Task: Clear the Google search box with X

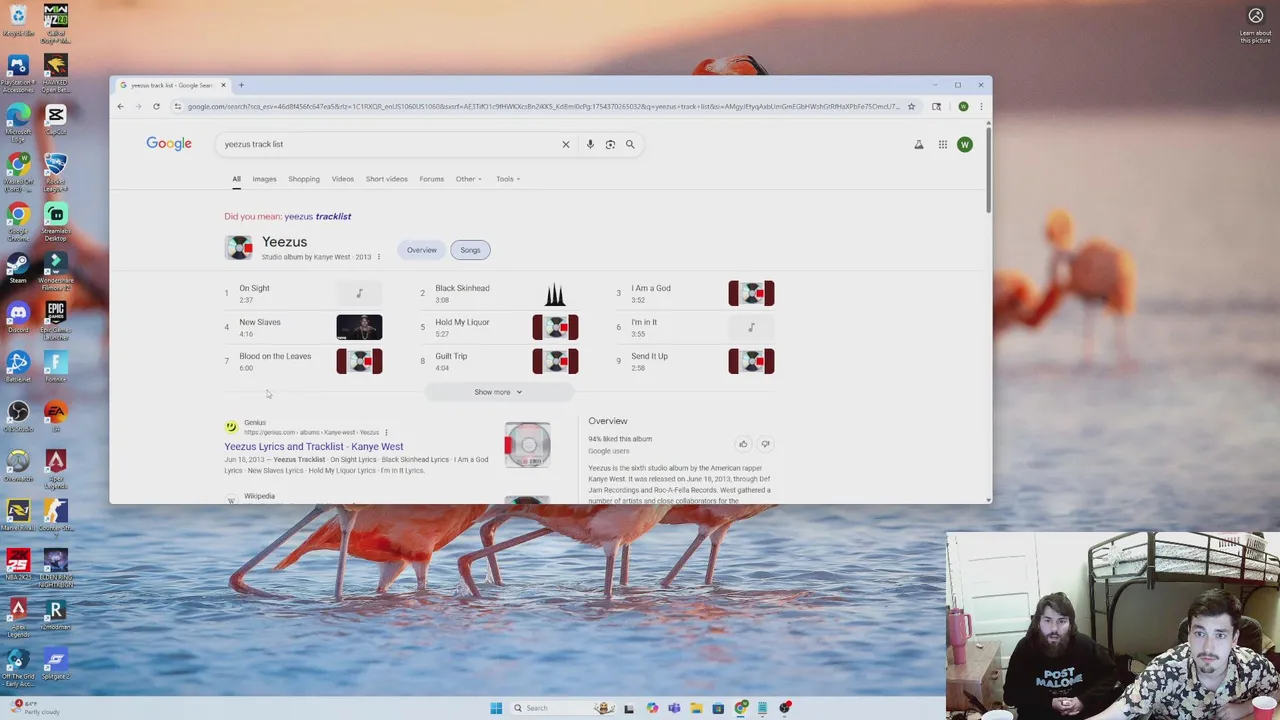Action: 565,144
